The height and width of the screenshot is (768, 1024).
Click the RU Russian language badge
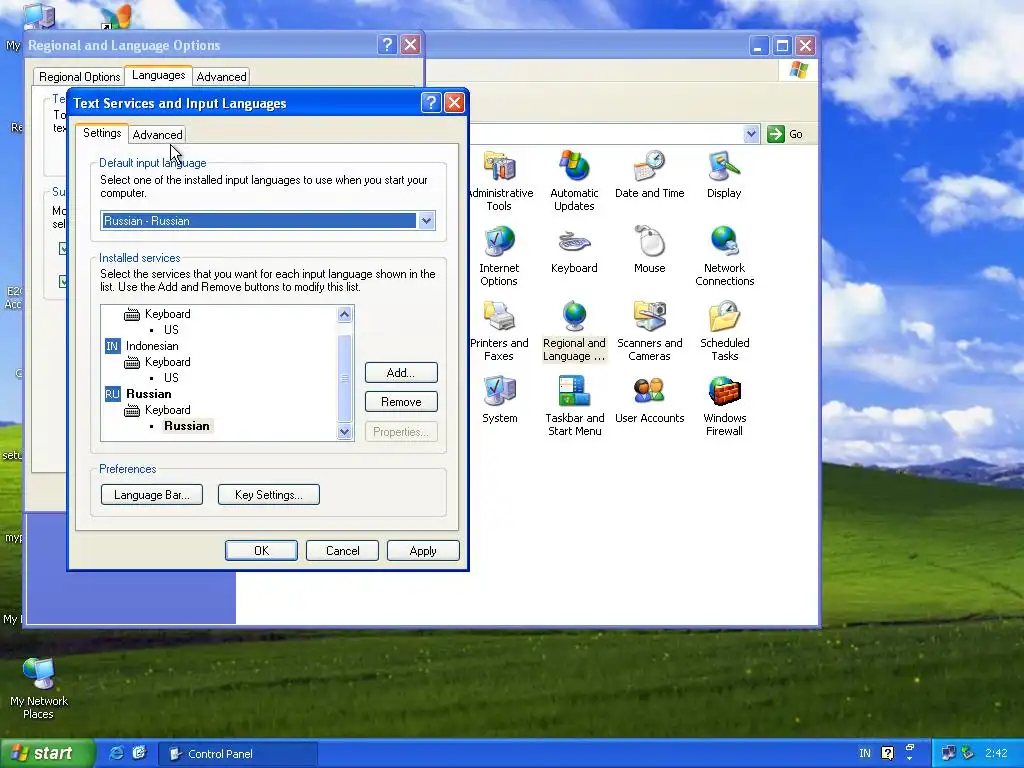pyautogui.click(x=112, y=394)
